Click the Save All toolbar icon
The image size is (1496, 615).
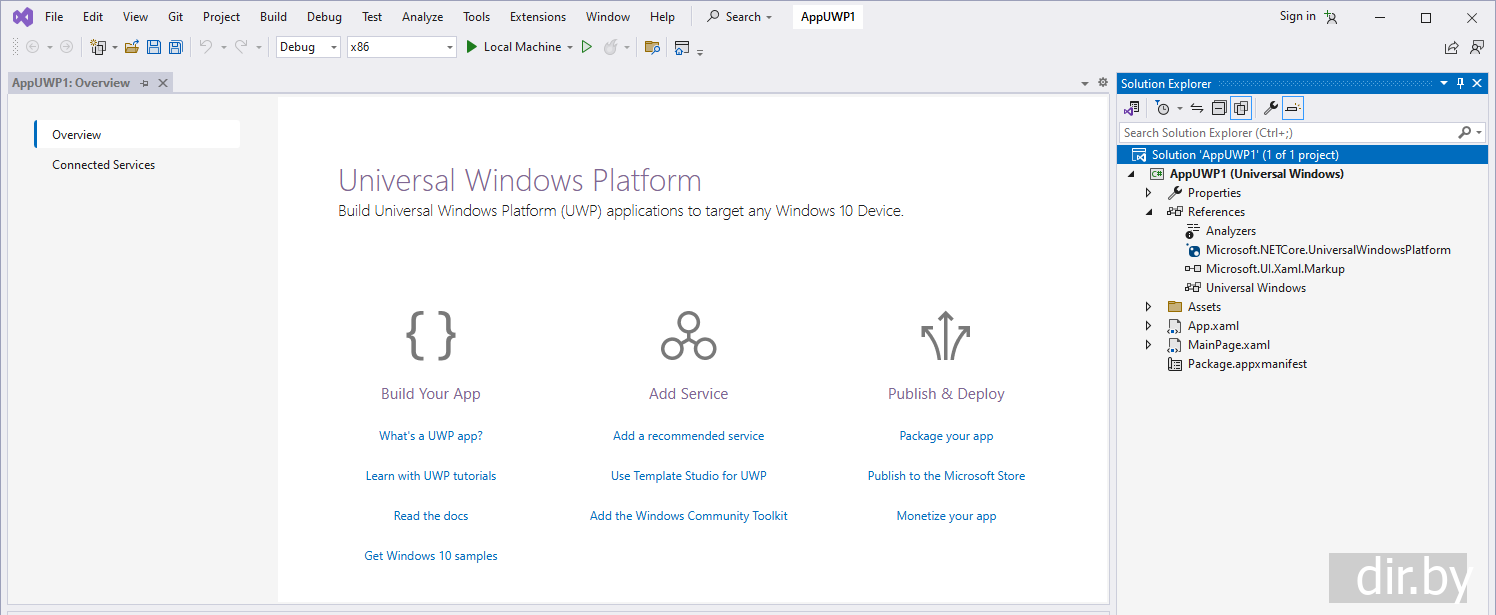176,47
